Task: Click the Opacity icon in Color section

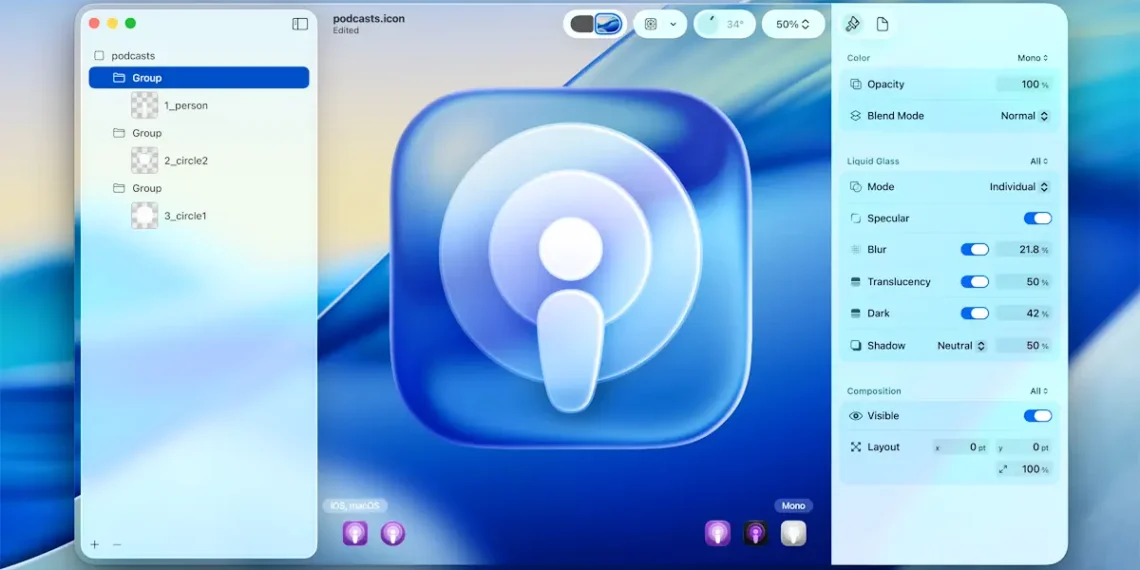Action: pyautogui.click(x=856, y=84)
